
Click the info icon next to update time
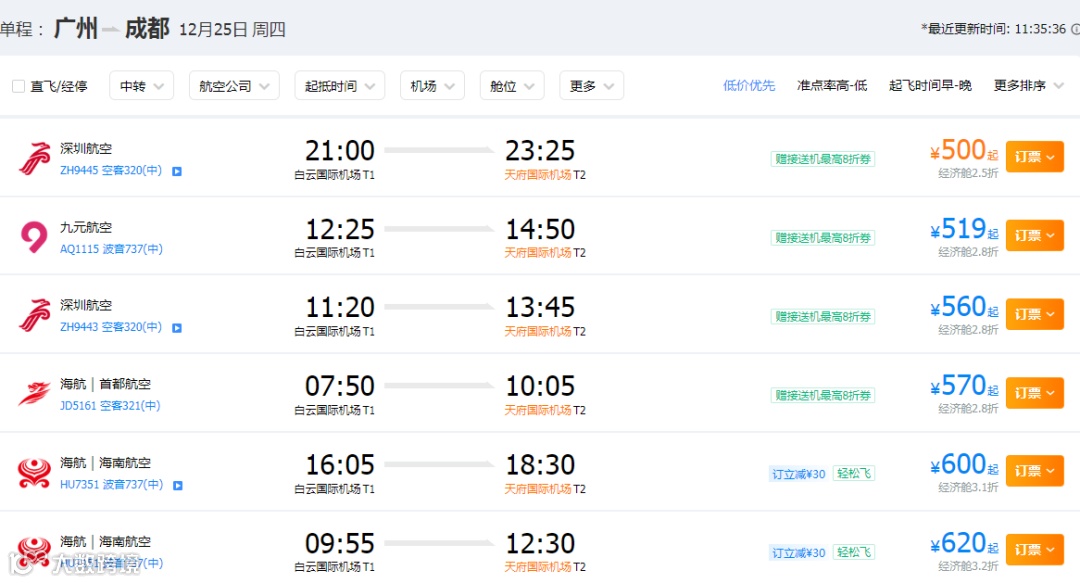click(x=1075, y=29)
